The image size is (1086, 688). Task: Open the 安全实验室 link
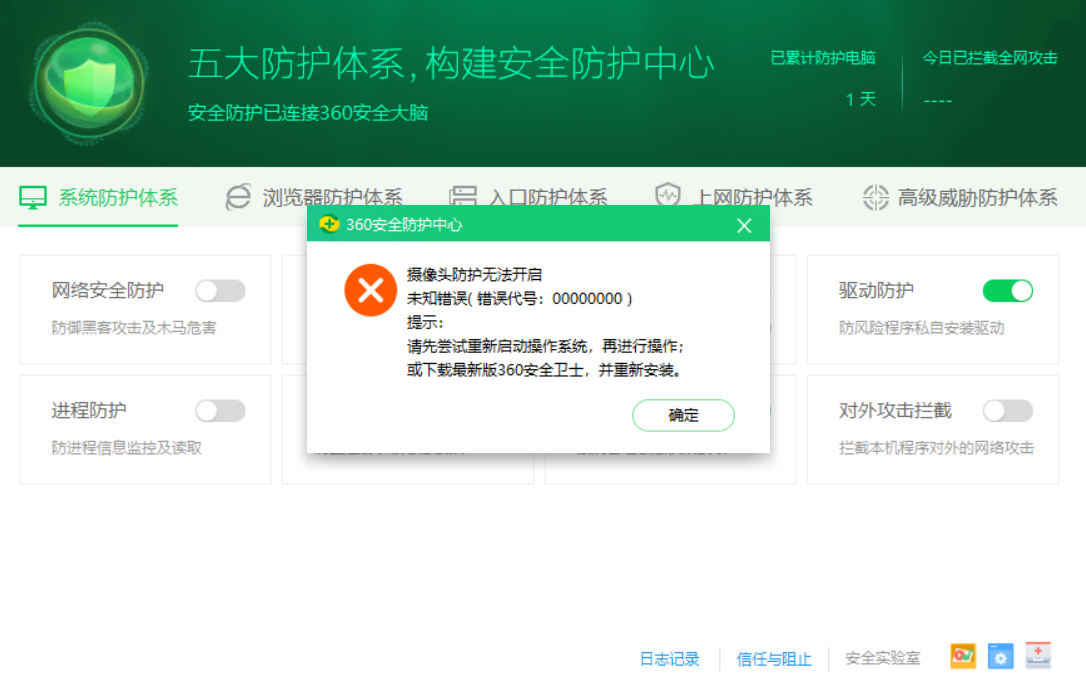[882, 658]
